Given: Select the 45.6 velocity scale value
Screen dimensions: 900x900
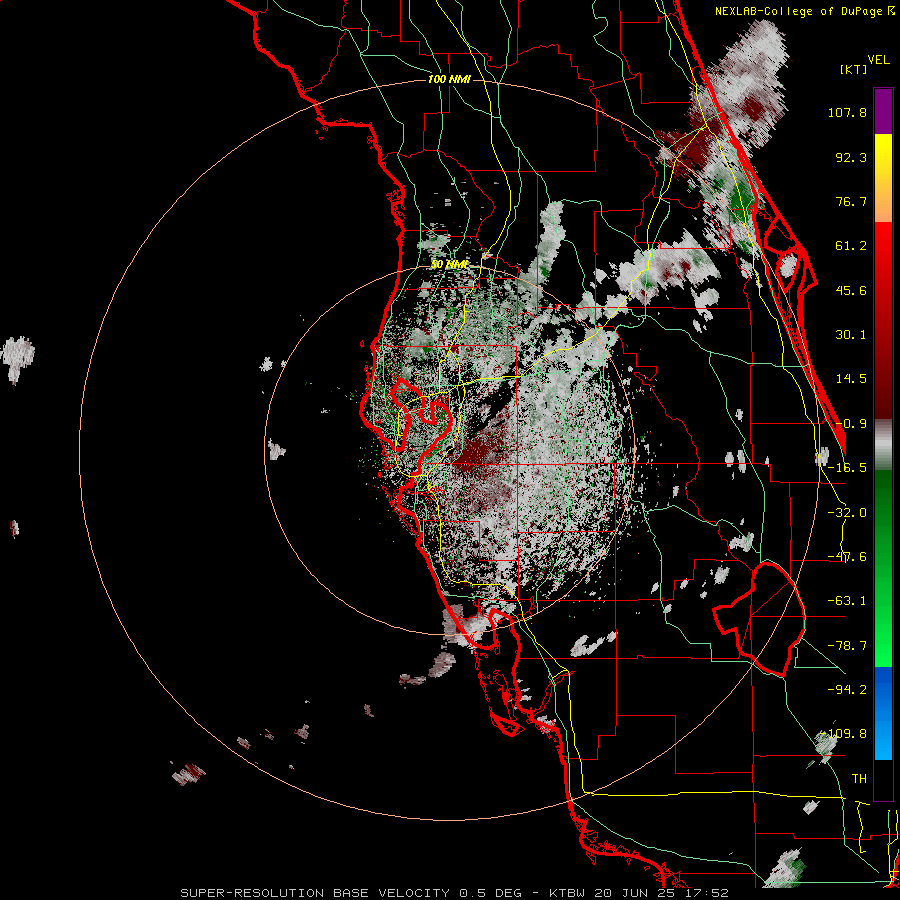Looking at the screenshot, I should point(851,290).
